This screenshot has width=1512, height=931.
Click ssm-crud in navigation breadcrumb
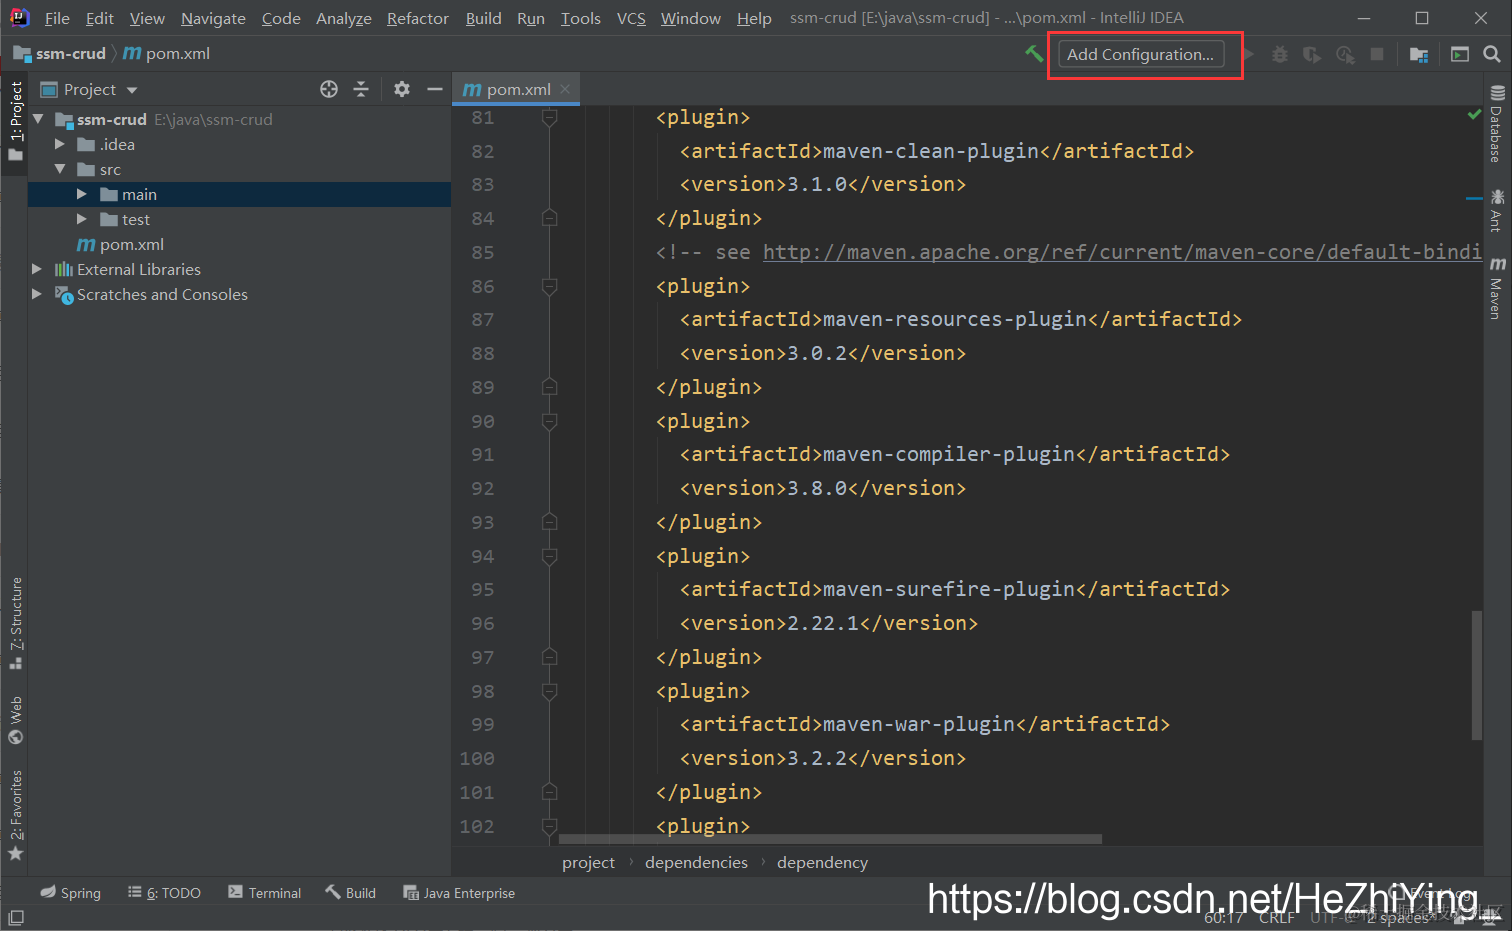point(70,54)
